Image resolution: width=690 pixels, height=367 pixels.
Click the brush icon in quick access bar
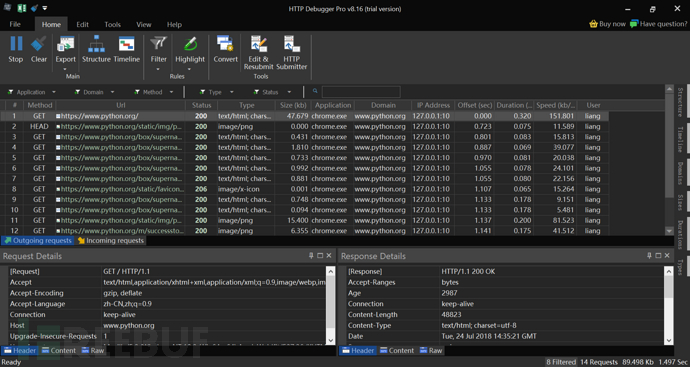pyautogui.click(x=34, y=8)
